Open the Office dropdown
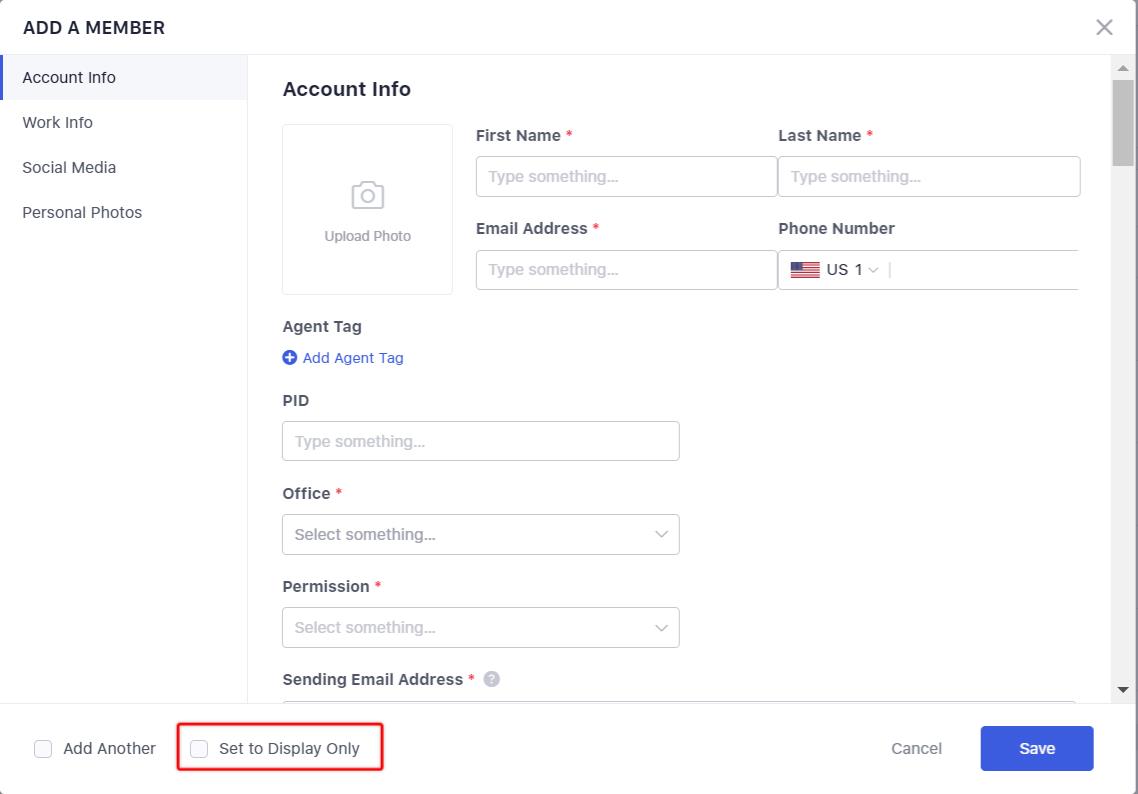This screenshot has width=1138, height=794. pos(480,534)
